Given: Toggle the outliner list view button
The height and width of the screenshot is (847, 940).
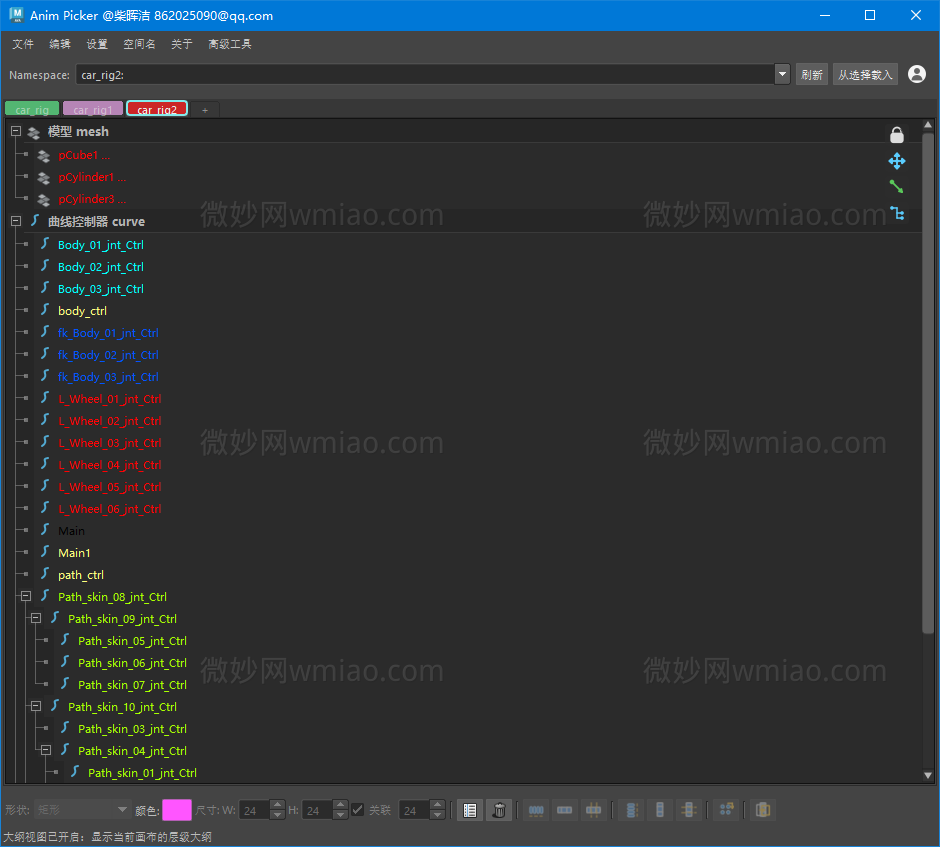Looking at the screenshot, I should pyautogui.click(x=470, y=810).
